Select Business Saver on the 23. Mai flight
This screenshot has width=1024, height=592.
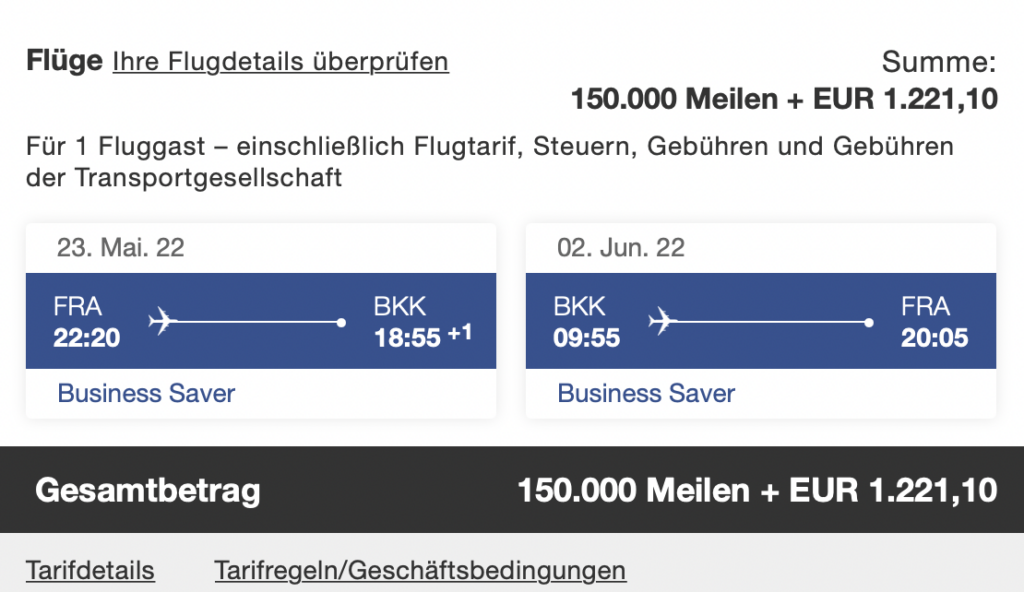[x=146, y=393]
